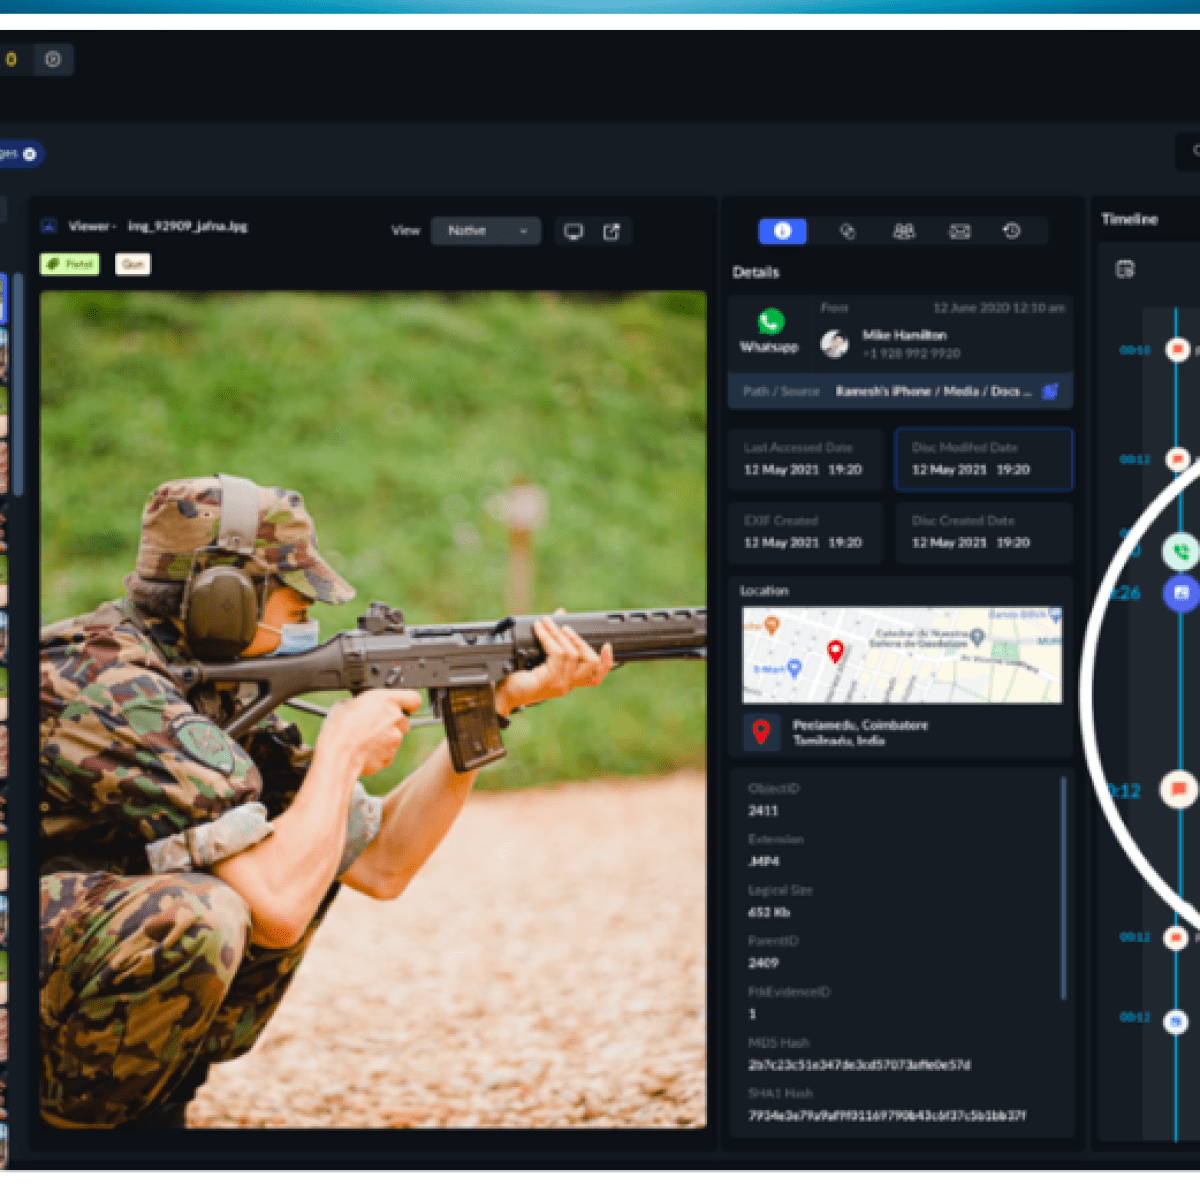Select the info details tab icon
The image size is (1200, 1200).
(x=782, y=231)
